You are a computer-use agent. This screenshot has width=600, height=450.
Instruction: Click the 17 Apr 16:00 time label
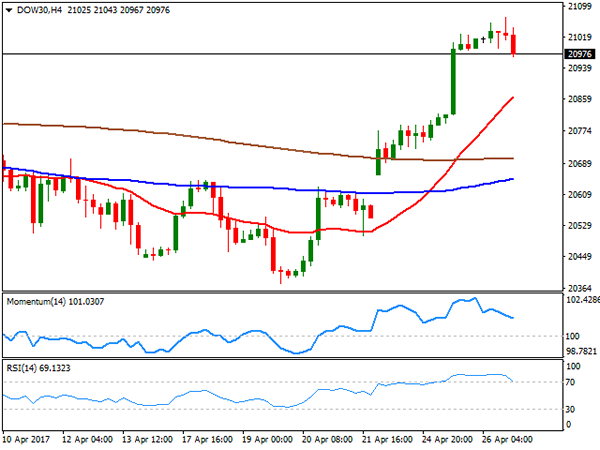pos(207,439)
